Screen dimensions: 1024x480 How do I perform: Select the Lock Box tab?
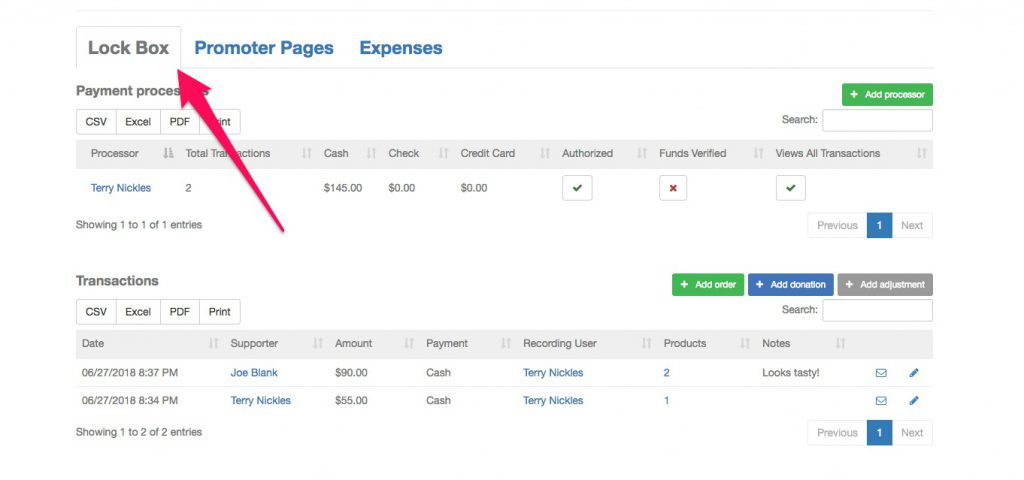(x=128, y=48)
